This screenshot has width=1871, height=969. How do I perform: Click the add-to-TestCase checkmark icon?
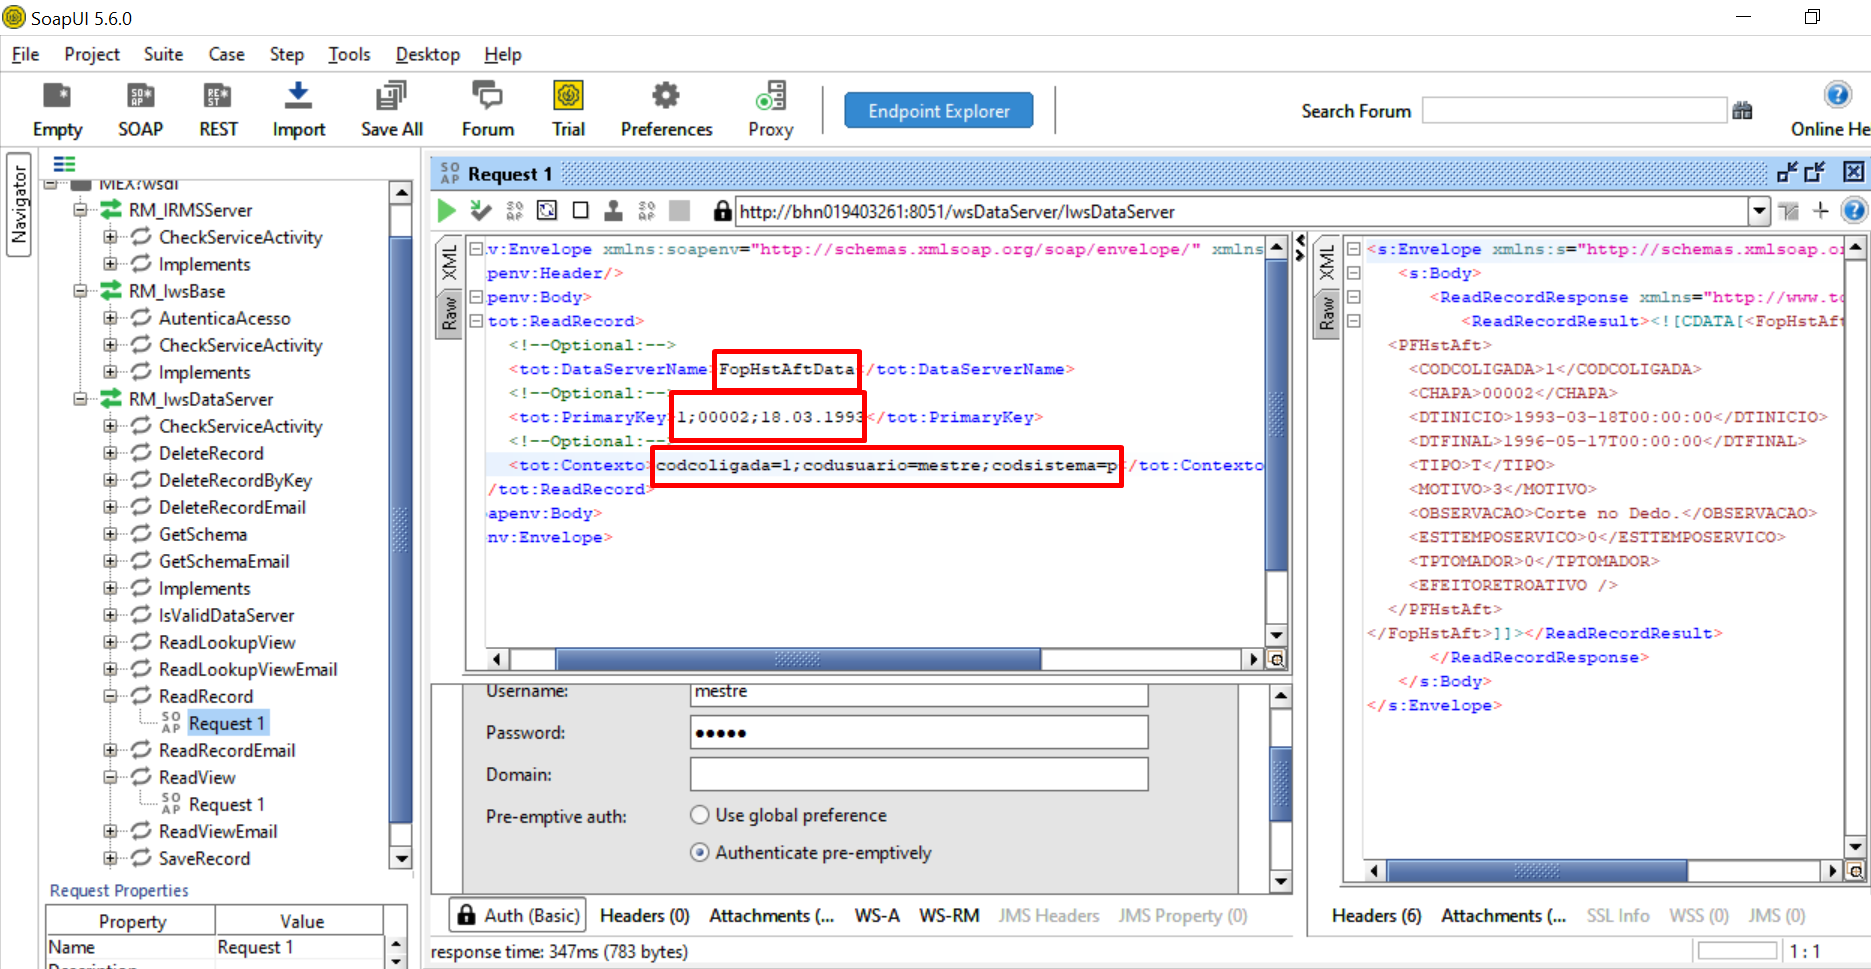point(481,210)
